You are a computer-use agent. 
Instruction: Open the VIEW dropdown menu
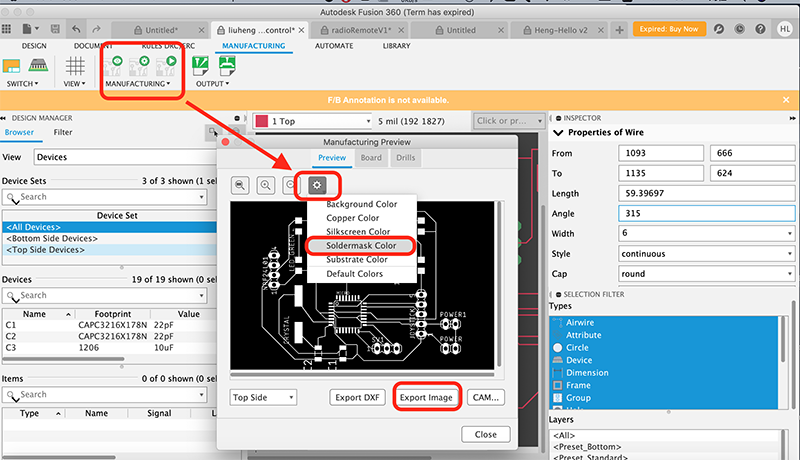74,84
